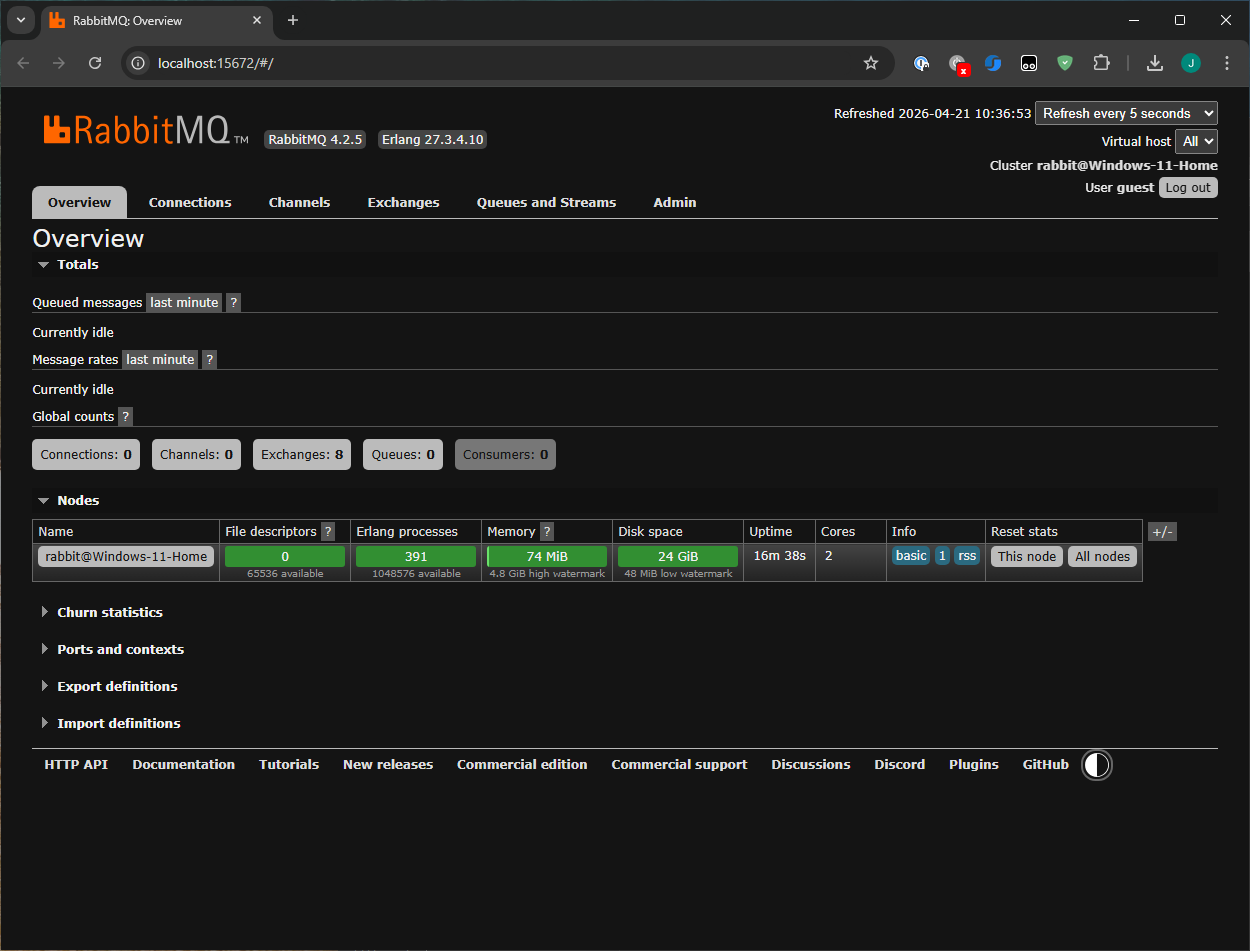Bookmark this page with star icon

pos(870,63)
